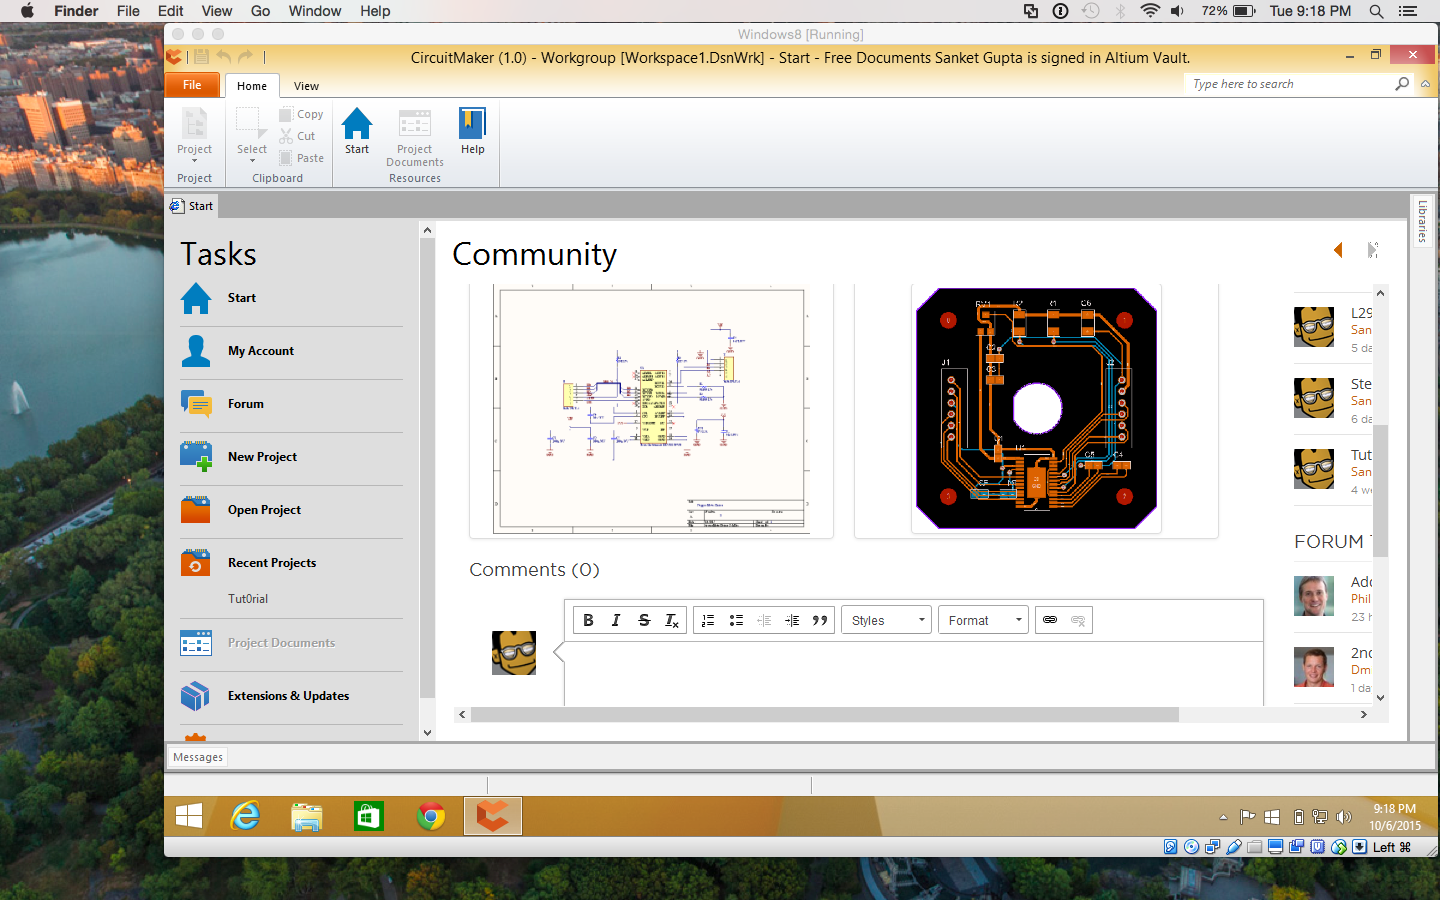Click the search box Type here to search
Image resolution: width=1440 pixels, height=900 pixels.
(1288, 84)
